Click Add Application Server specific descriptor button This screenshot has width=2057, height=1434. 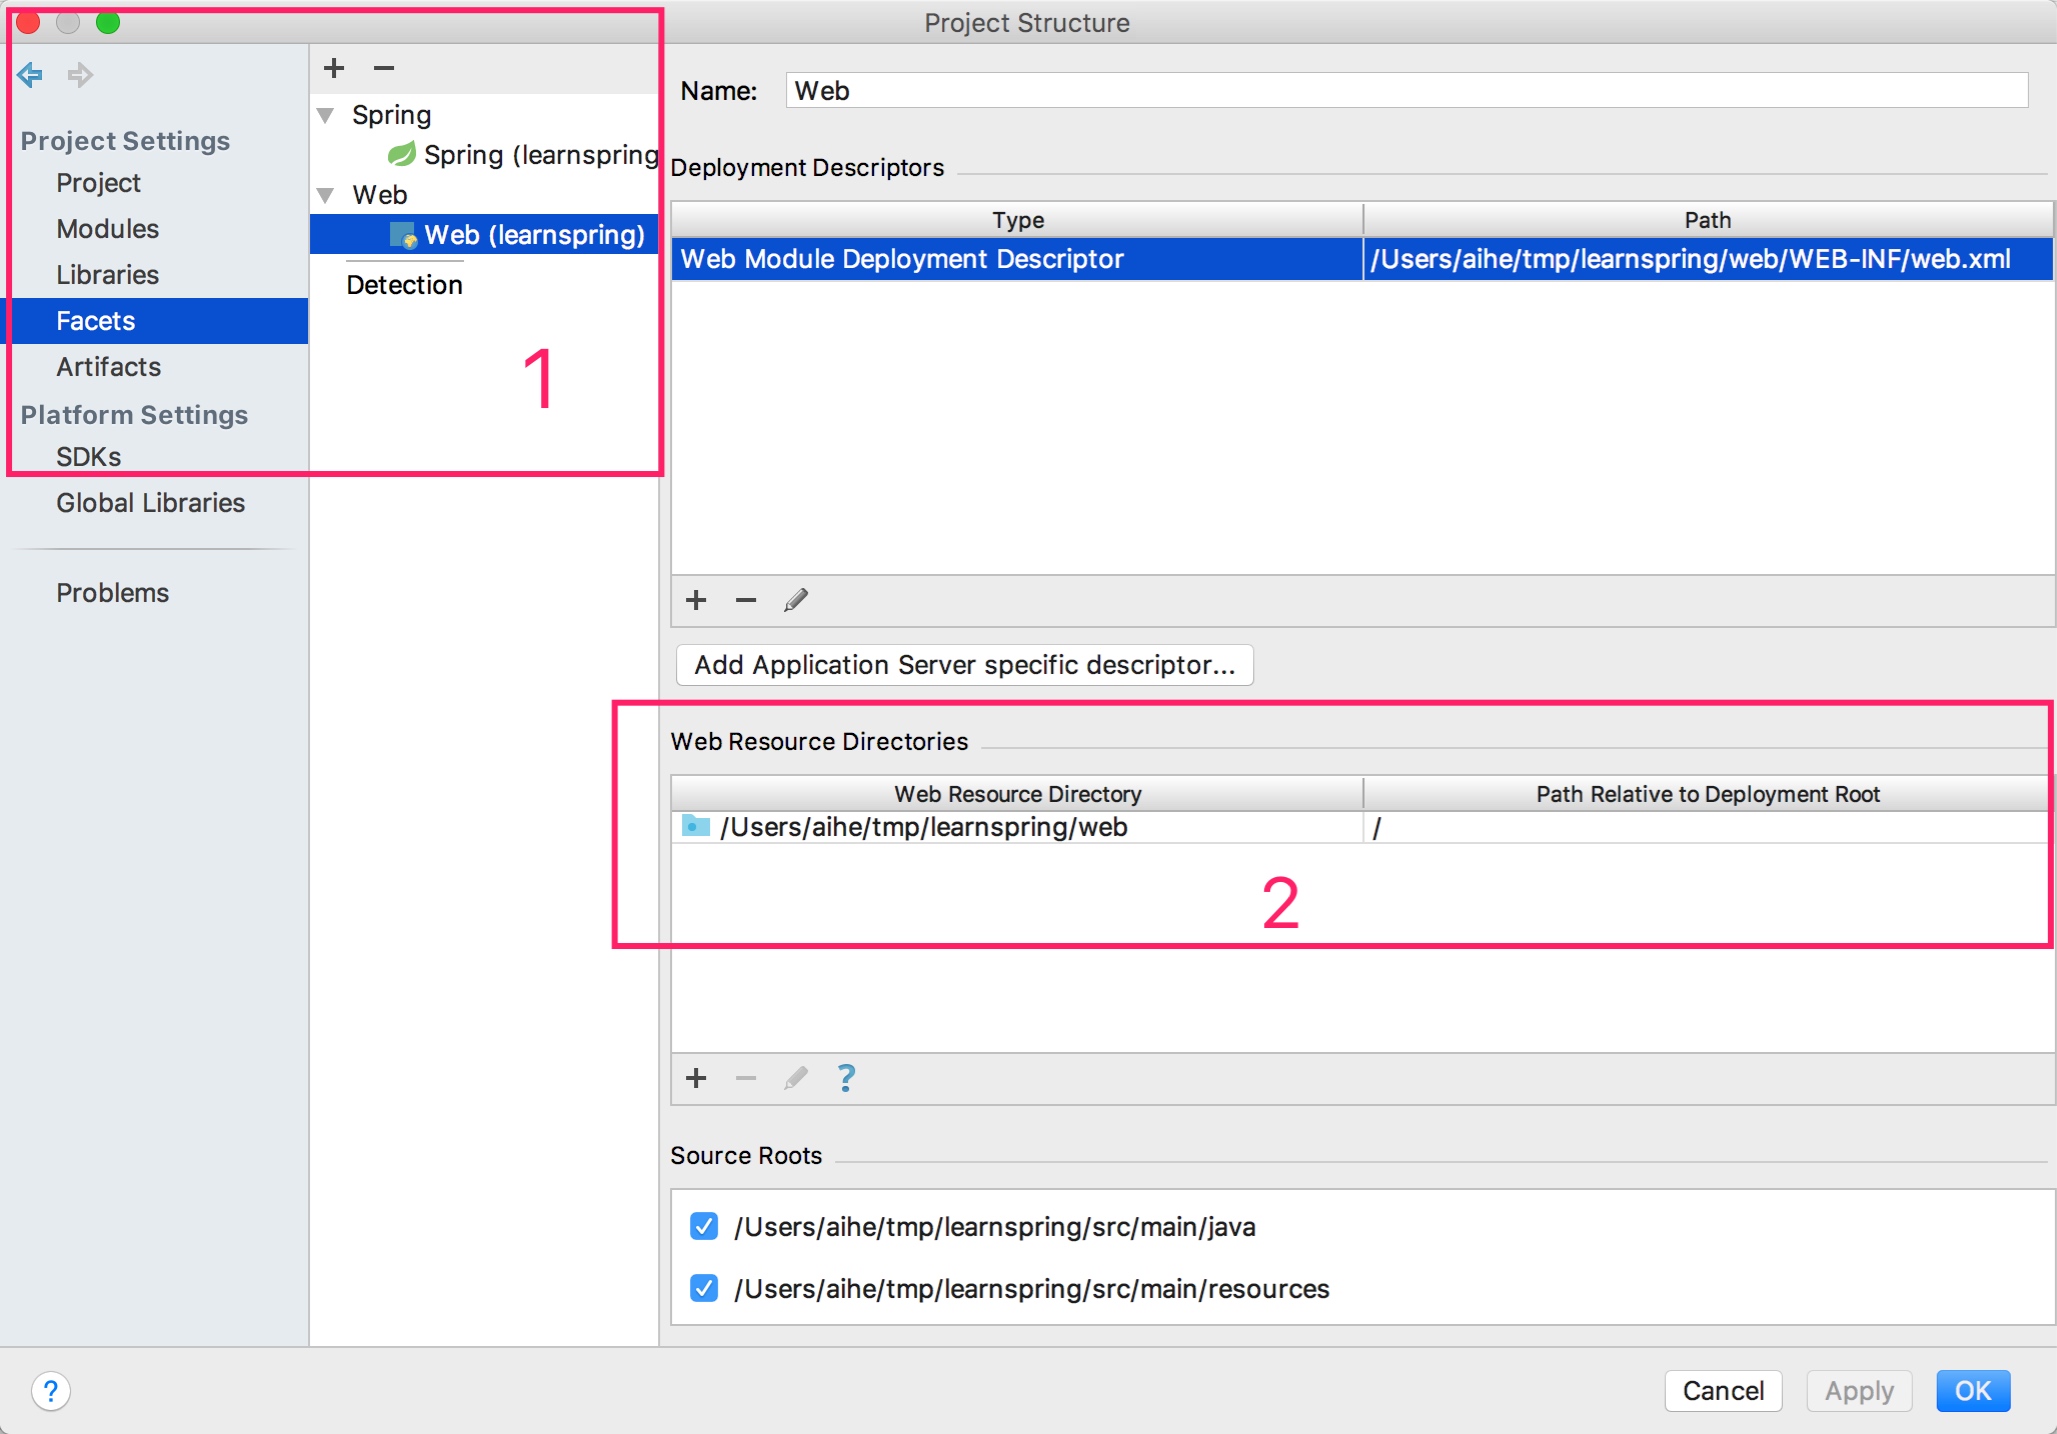[x=964, y=665]
